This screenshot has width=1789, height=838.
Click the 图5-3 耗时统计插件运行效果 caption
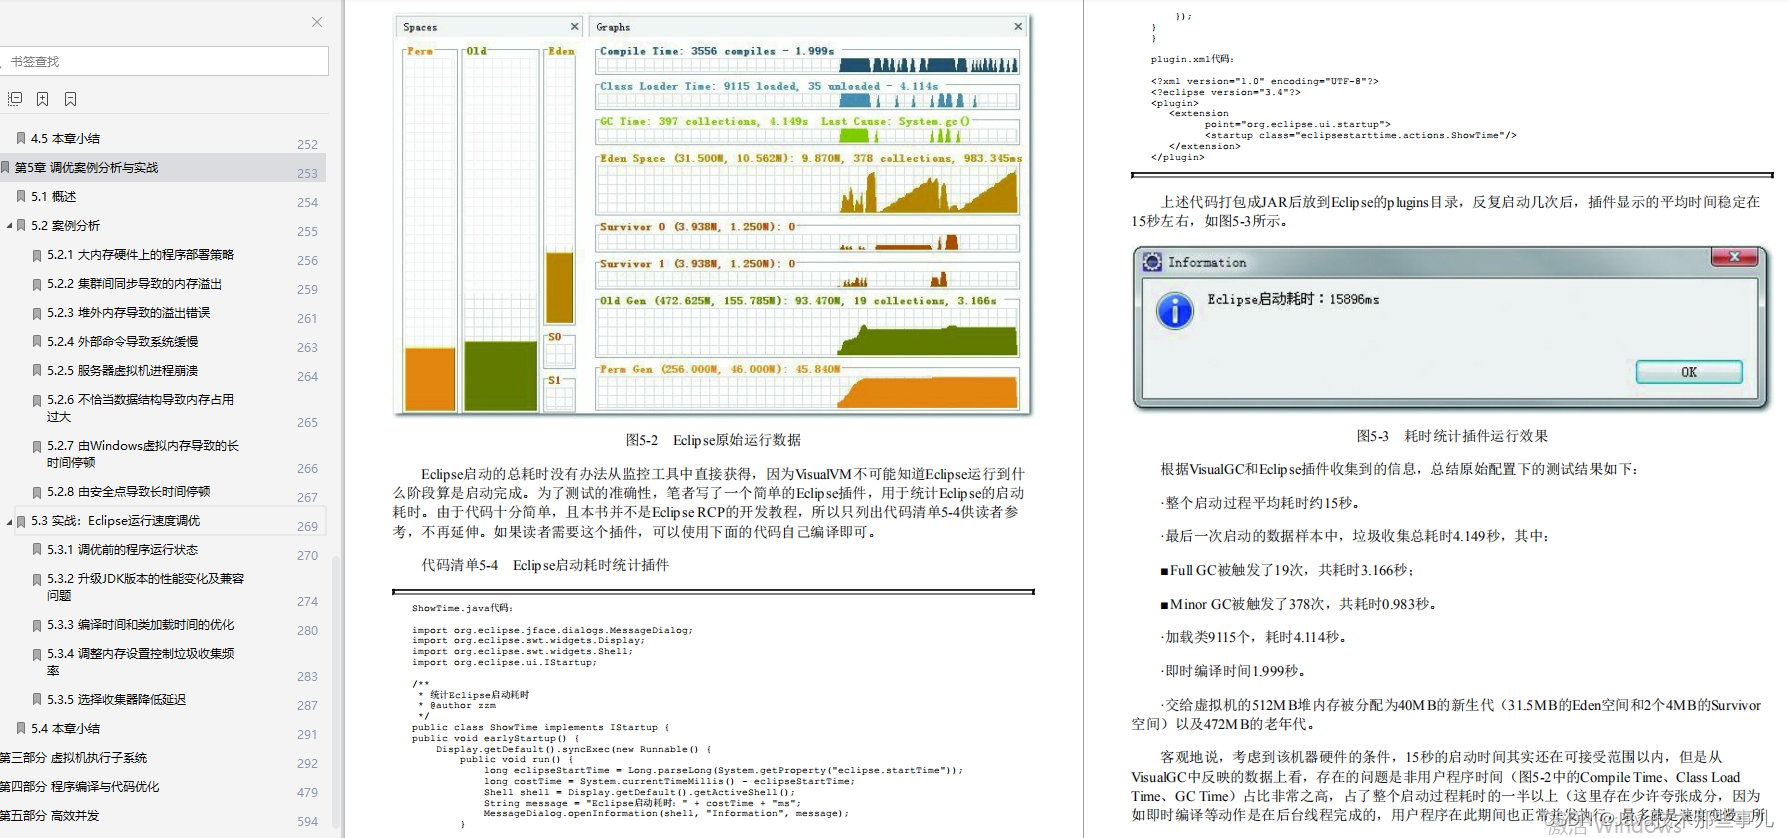(x=1452, y=436)
